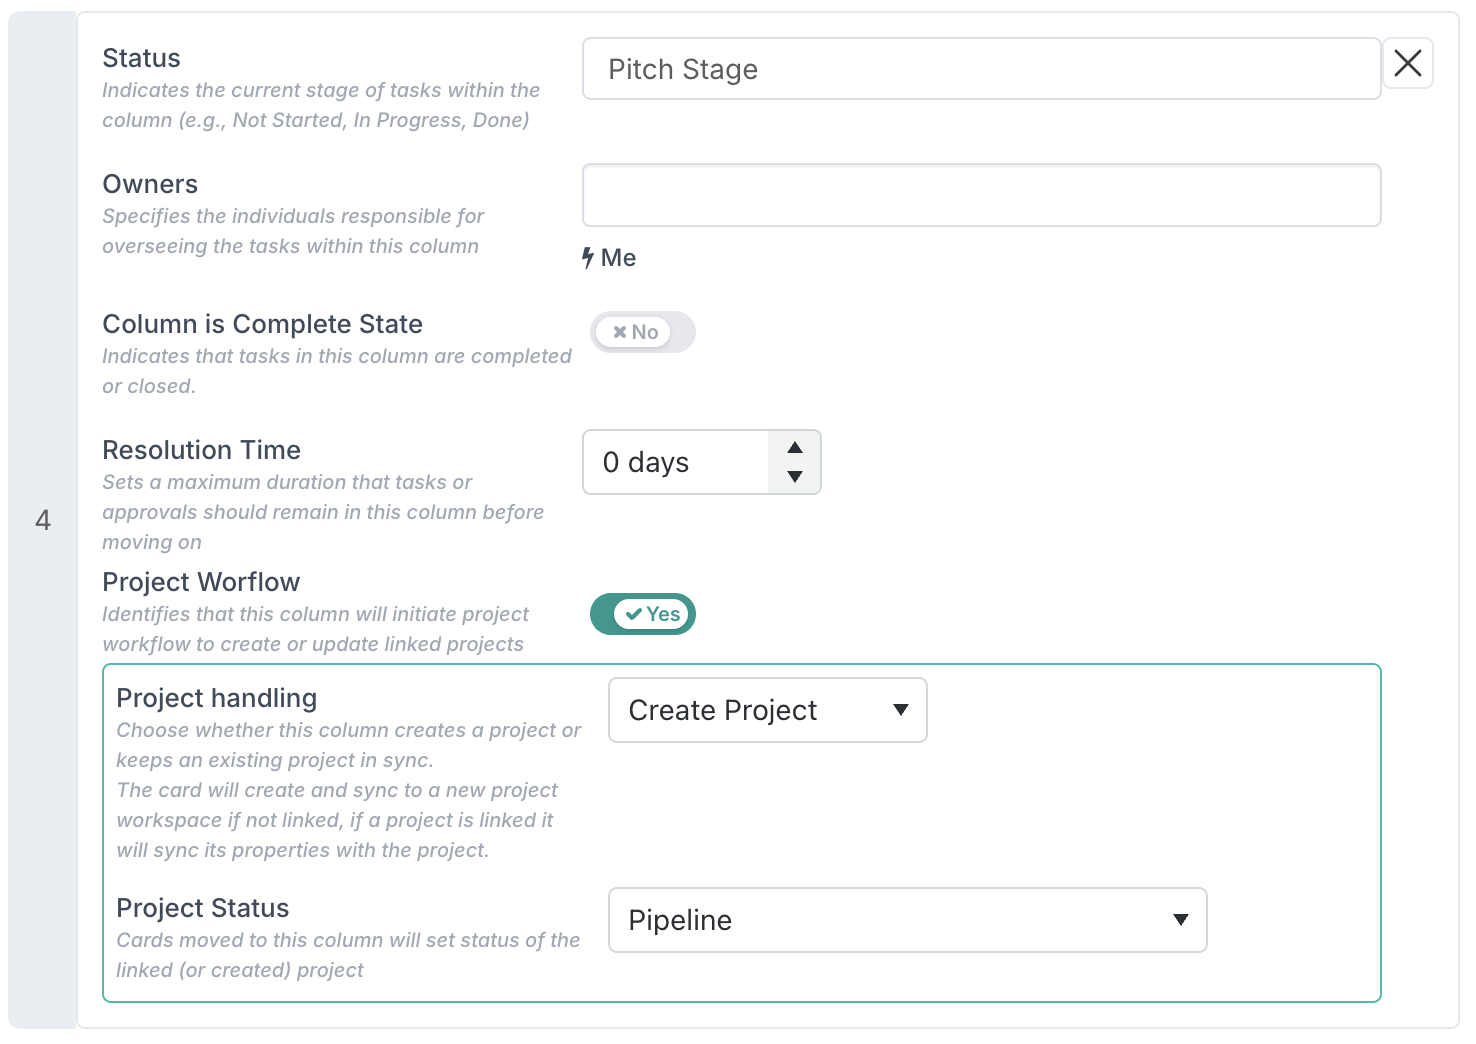Click the x icon inside No toggle
Viewport: 1476px width, 1044px height.
point(620,332)
